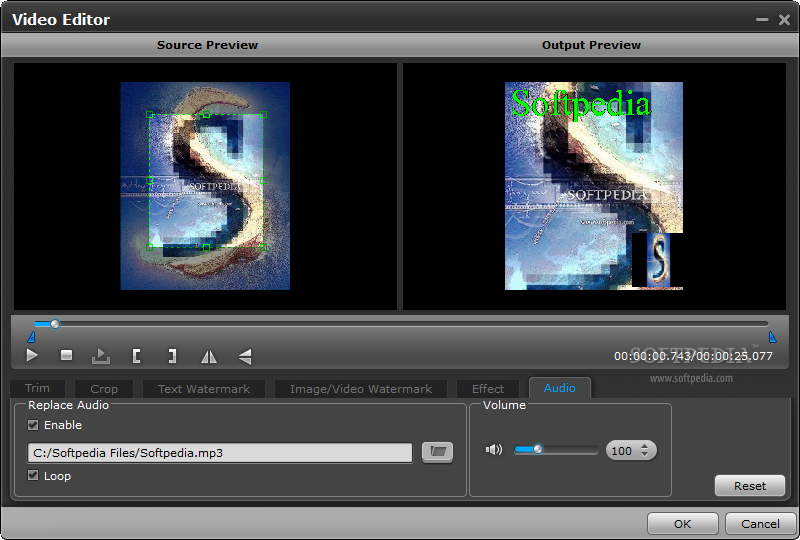
Task: Browse for replacement audio file
Action: [437, 452]
